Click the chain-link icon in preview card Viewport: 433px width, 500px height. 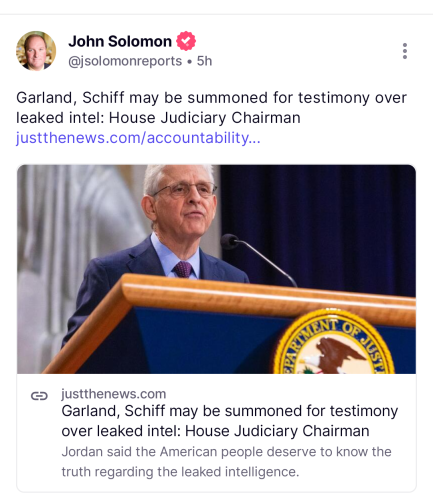click(x=39, y=396)
